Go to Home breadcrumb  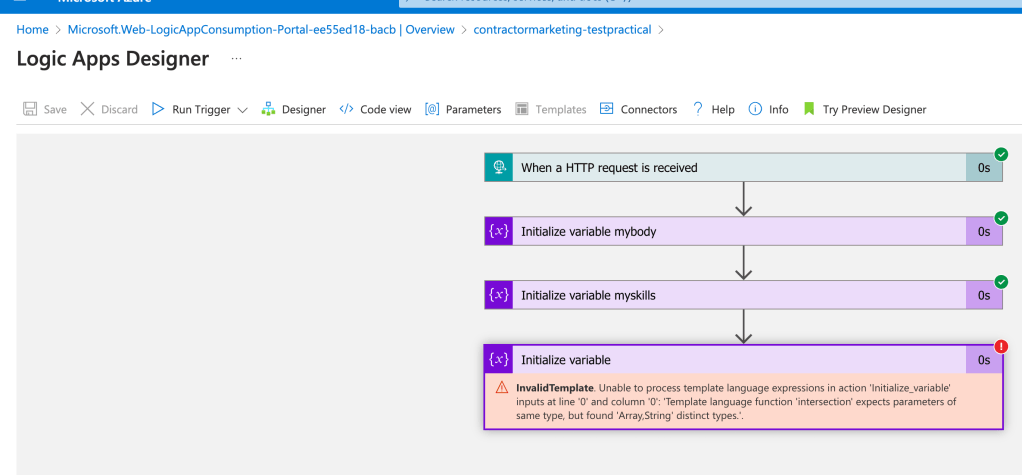(33, 29)
